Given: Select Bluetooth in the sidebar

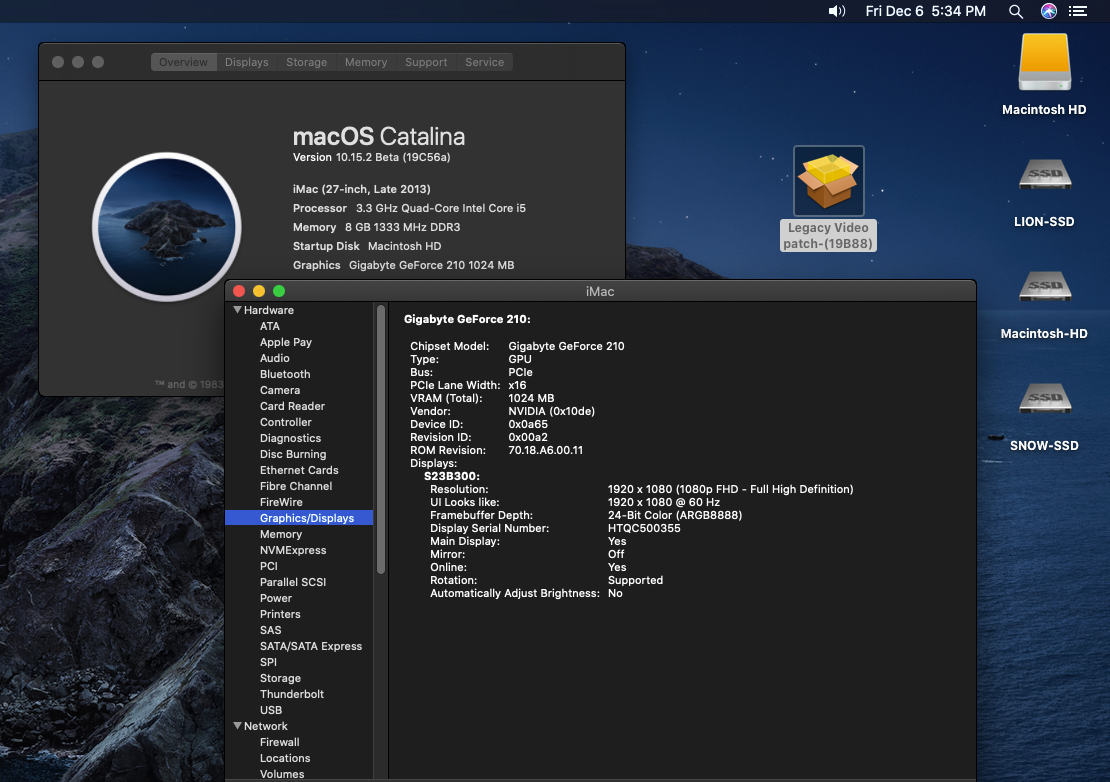Looking at the screenshot, I should 285,374.
